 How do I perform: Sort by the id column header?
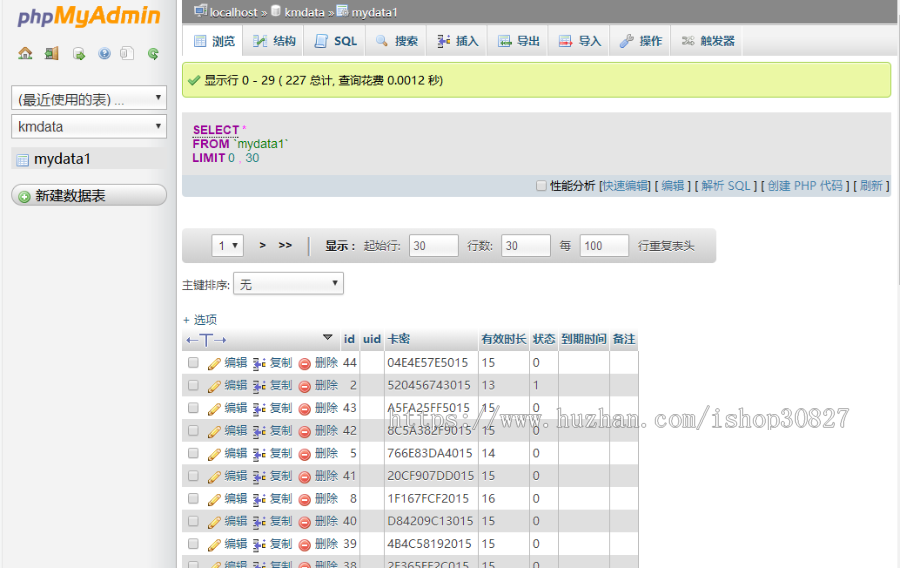tap(349, 339)
